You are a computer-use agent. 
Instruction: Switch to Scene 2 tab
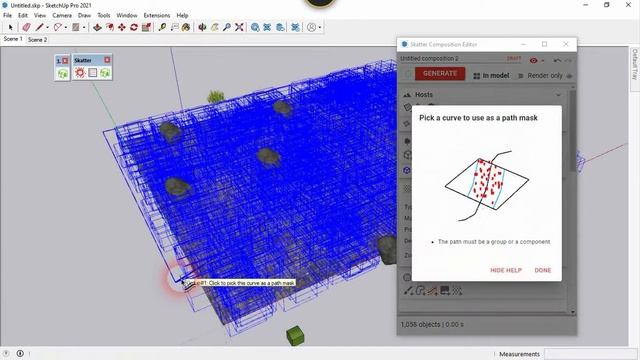[38, 40]
